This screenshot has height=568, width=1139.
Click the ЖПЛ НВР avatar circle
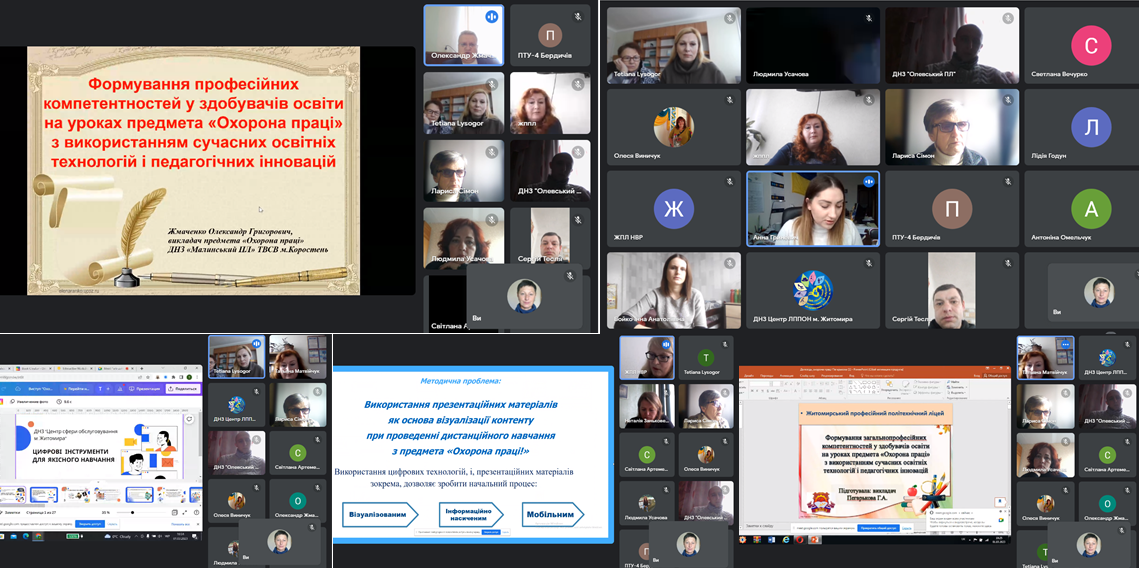673,209
